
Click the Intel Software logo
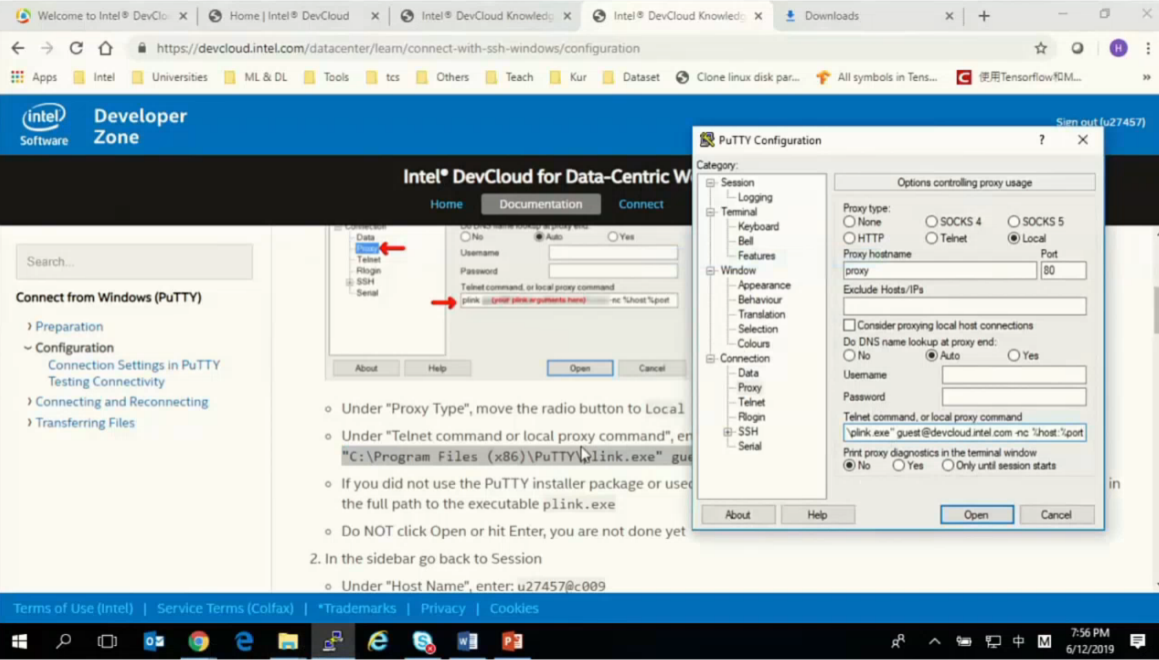click(44, 124)
